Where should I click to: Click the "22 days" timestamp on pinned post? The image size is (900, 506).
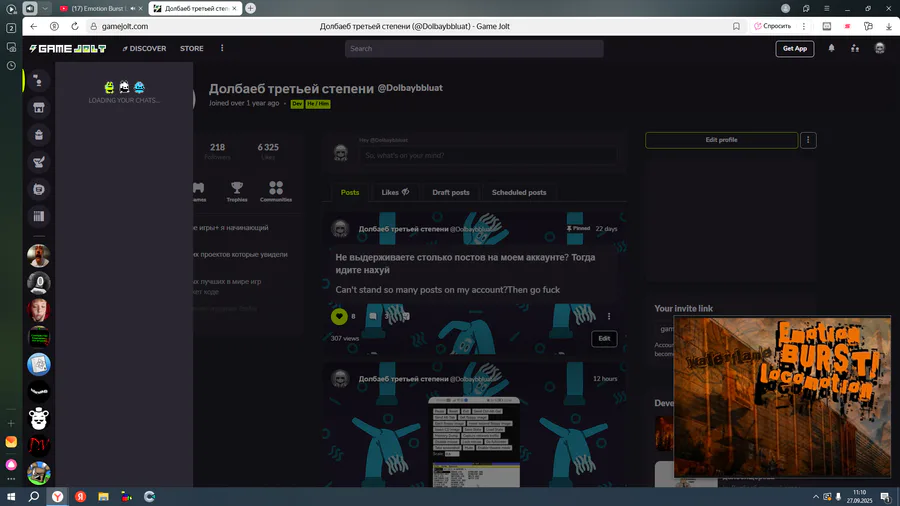(x=606, y=229)
